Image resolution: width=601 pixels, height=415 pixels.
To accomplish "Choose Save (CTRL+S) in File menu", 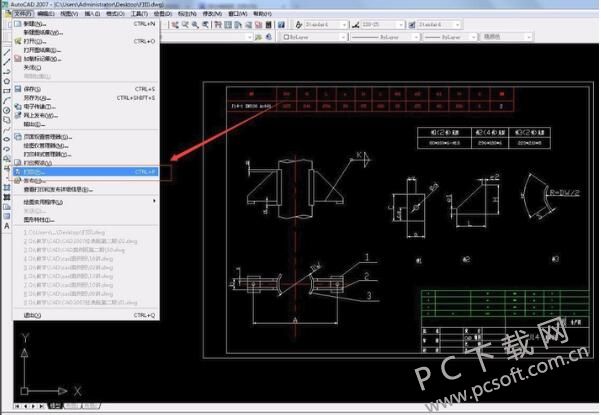I will coord(86,89).
